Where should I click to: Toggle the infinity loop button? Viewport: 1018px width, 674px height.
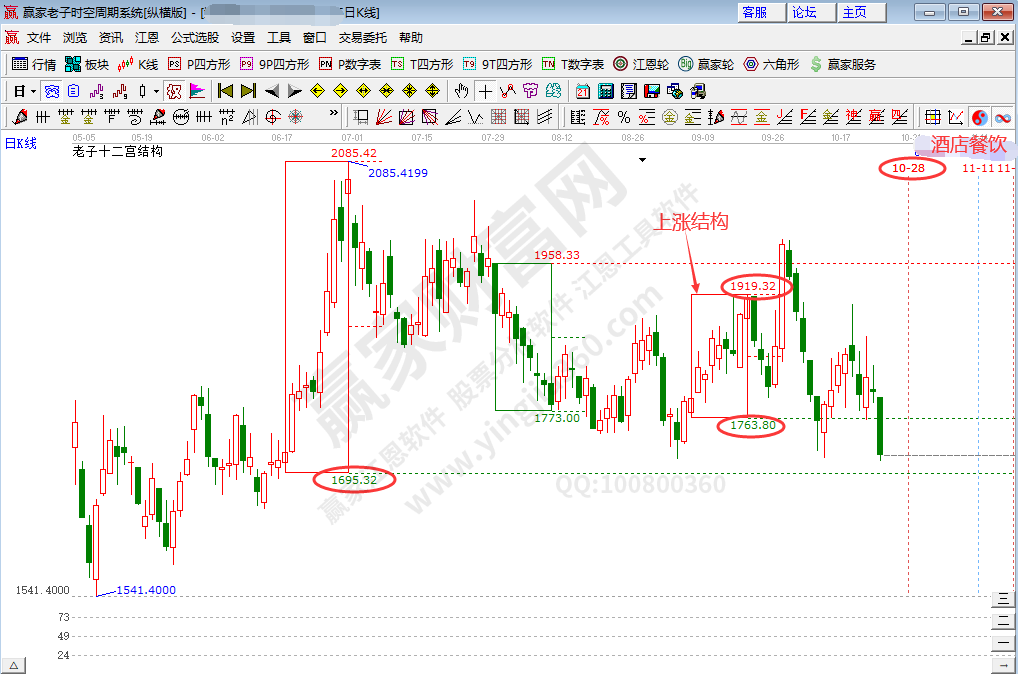pyautogui.click(x=1001, y=117)
